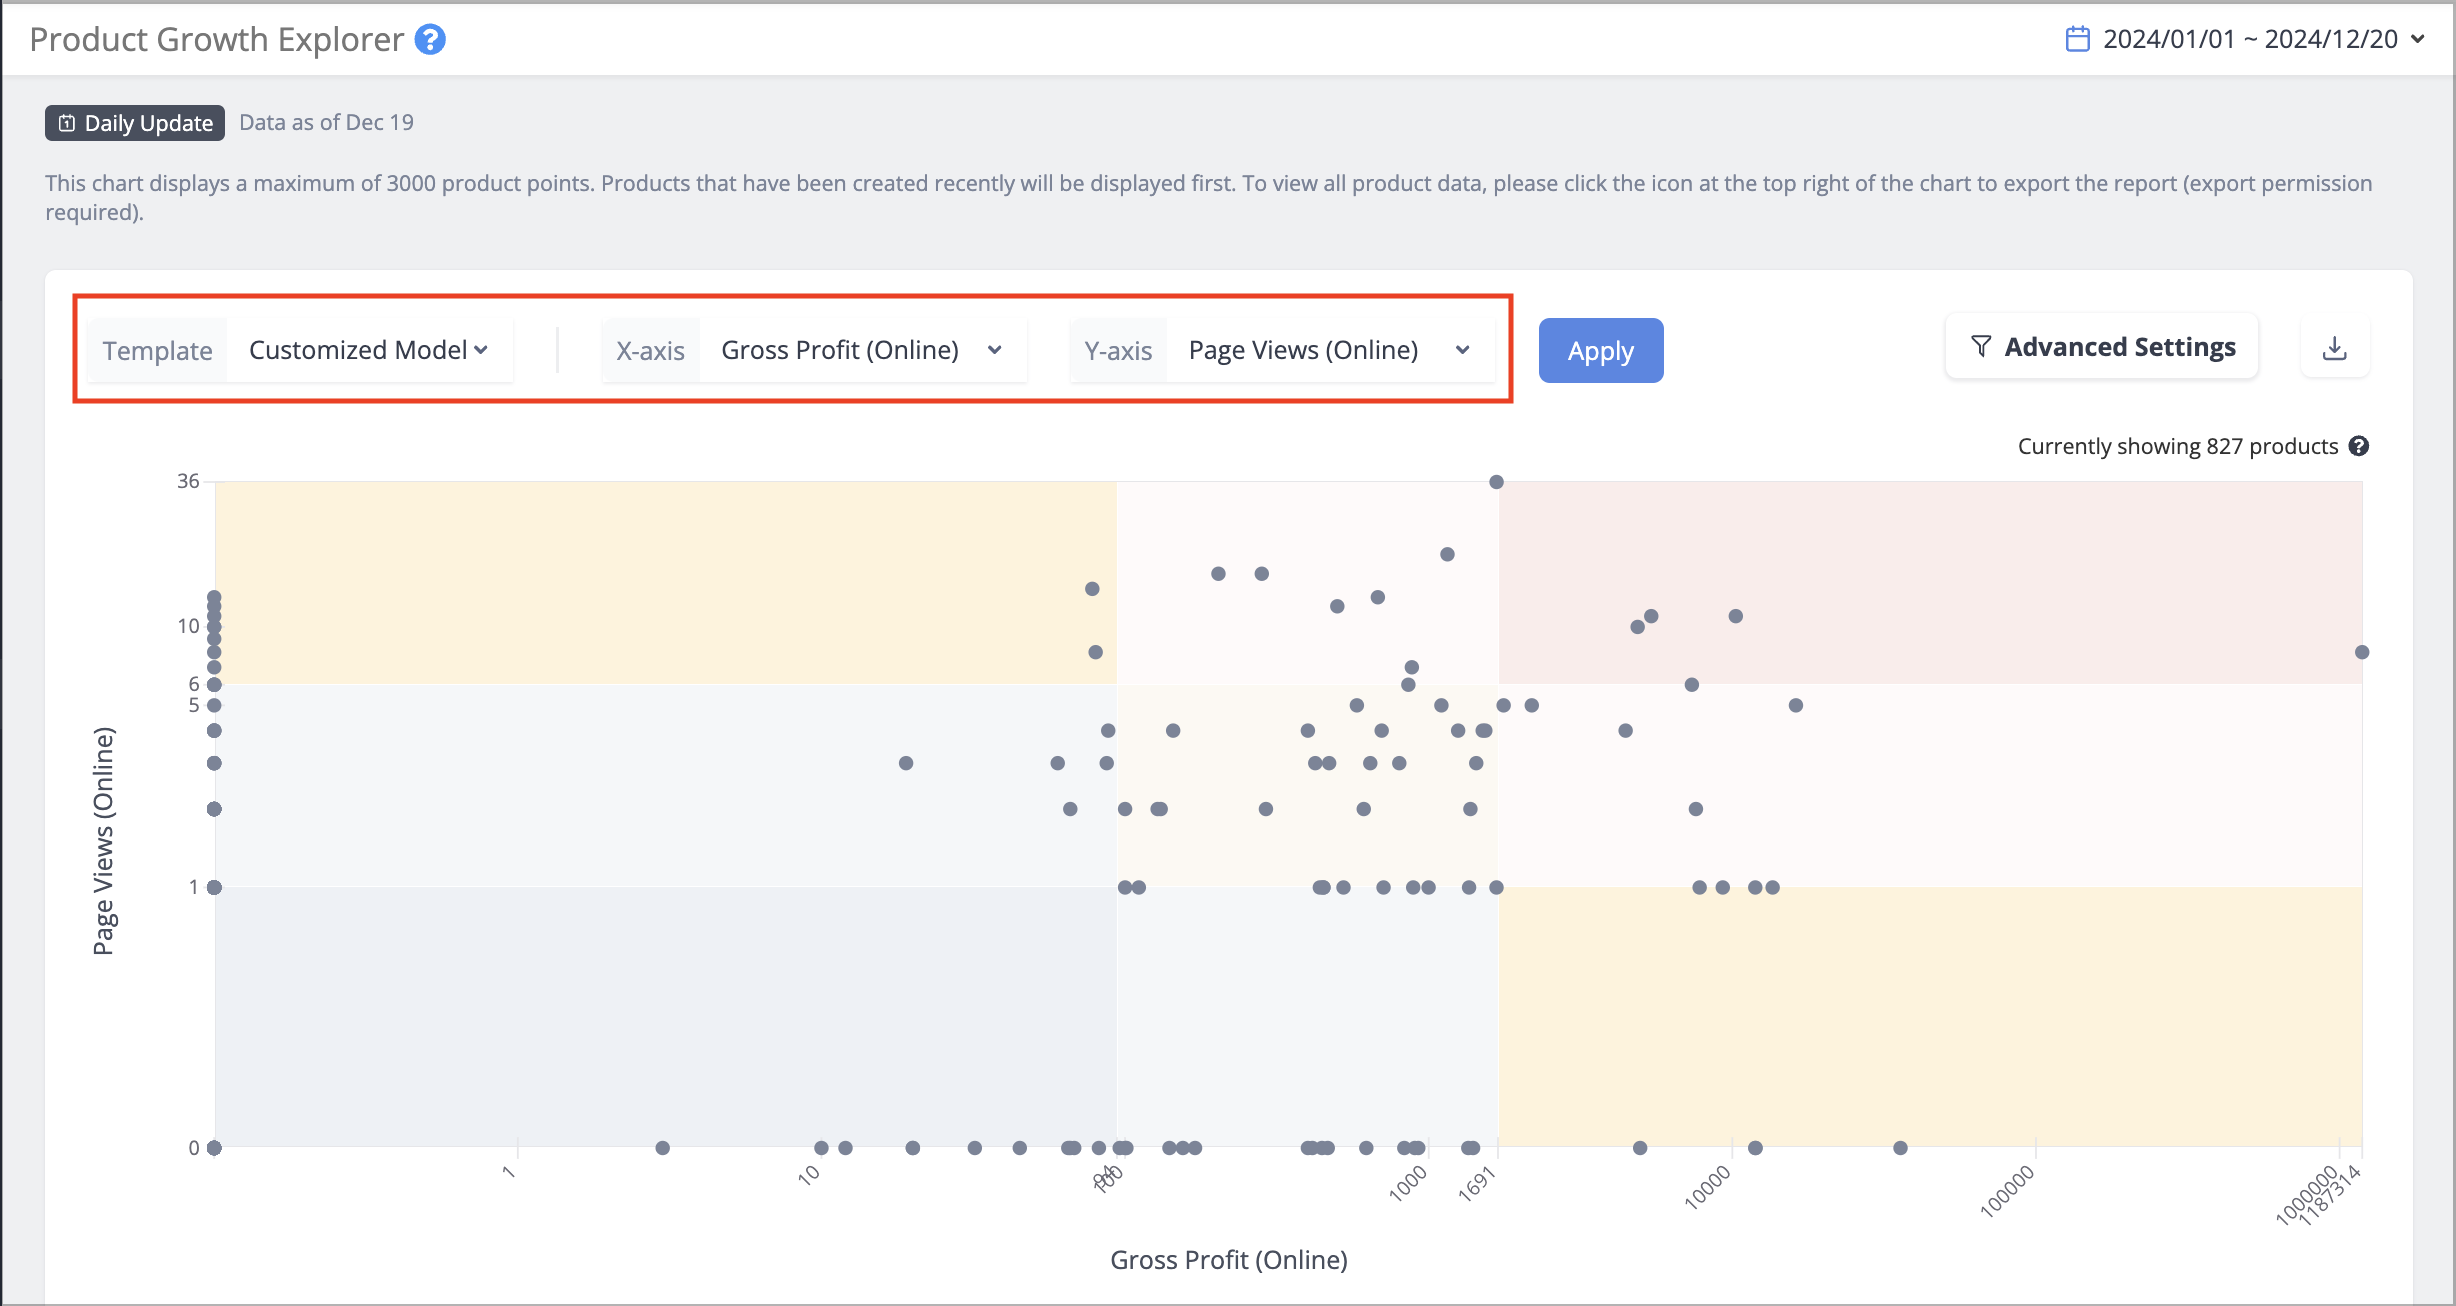
Task: Select the date range 2024/01/01 ~ 2024/12/20
Action: (x=2250, y=39)
